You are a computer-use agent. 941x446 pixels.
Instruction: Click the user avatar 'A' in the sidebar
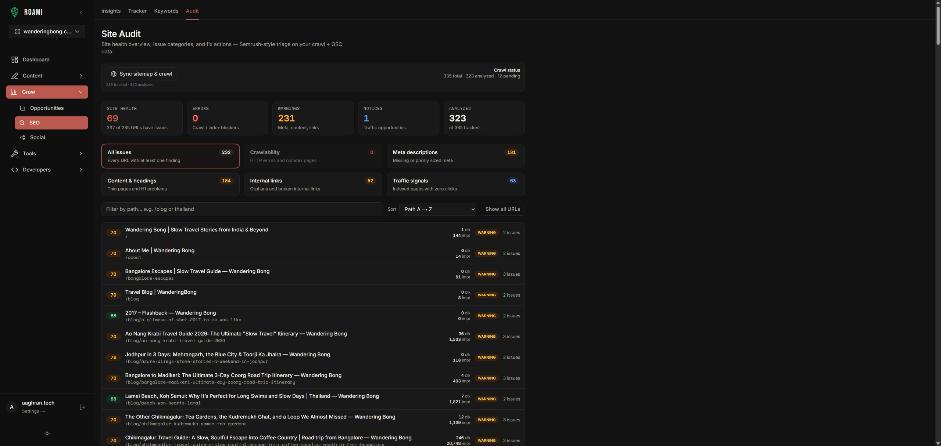pyautogui.click(x=11, y=407)
